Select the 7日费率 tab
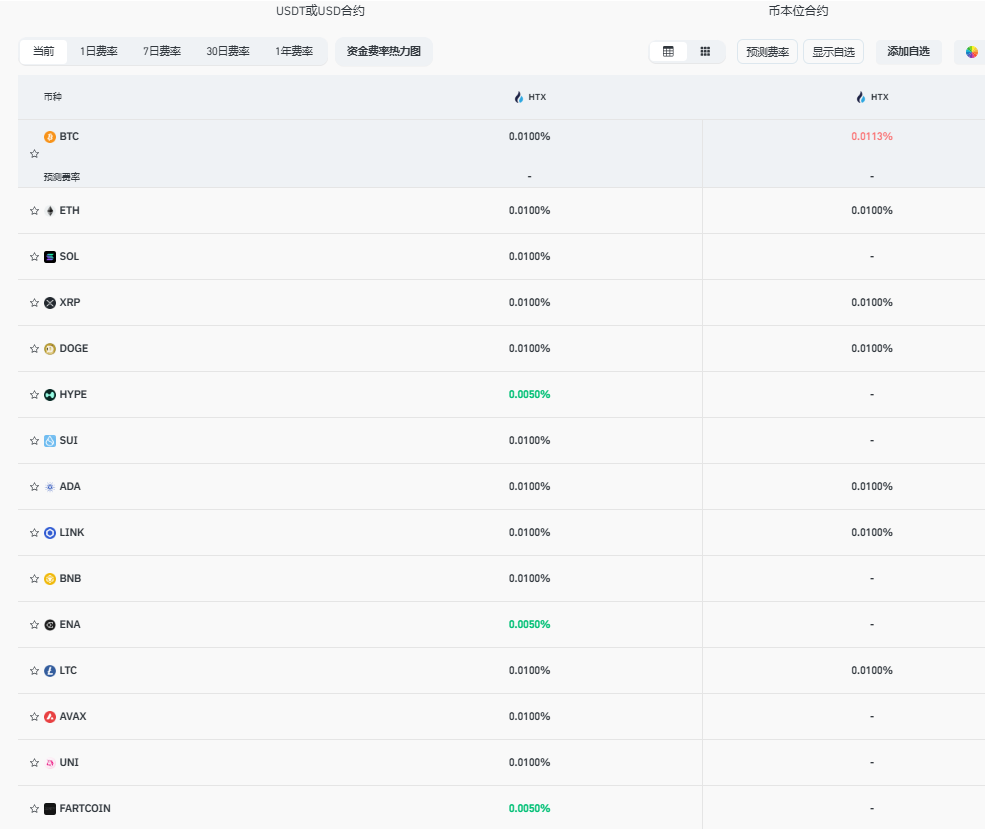This screenshot has height=829, width=985. (162, 52)
